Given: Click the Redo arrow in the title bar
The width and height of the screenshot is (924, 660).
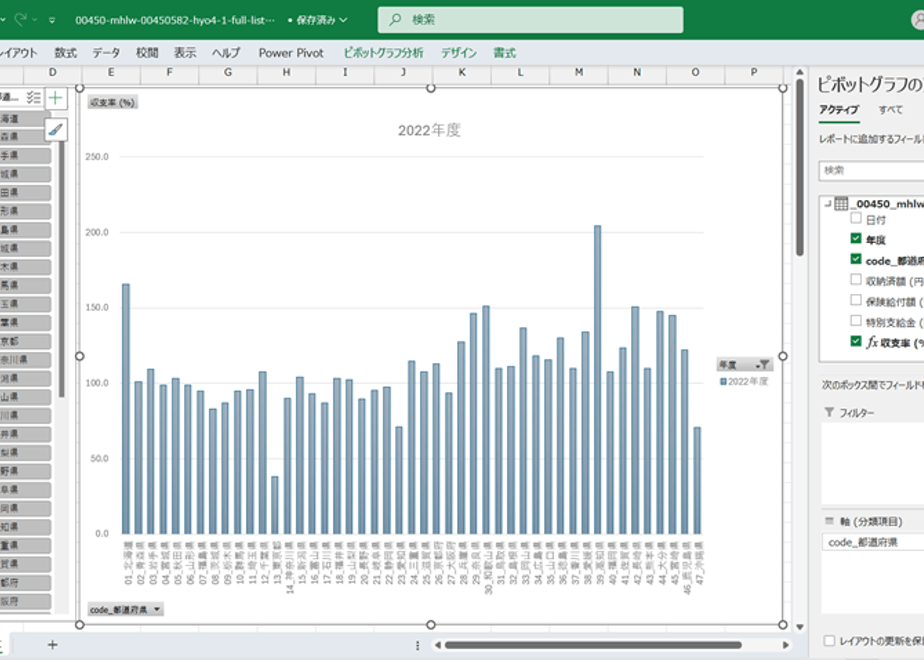Looking at the screenshot, I should point(21,19).
